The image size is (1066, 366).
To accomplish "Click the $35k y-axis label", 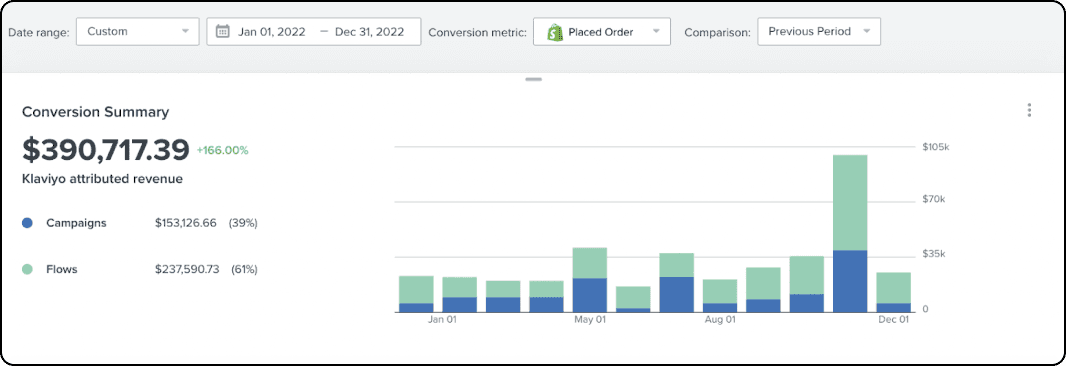I will tap(933, 254).
